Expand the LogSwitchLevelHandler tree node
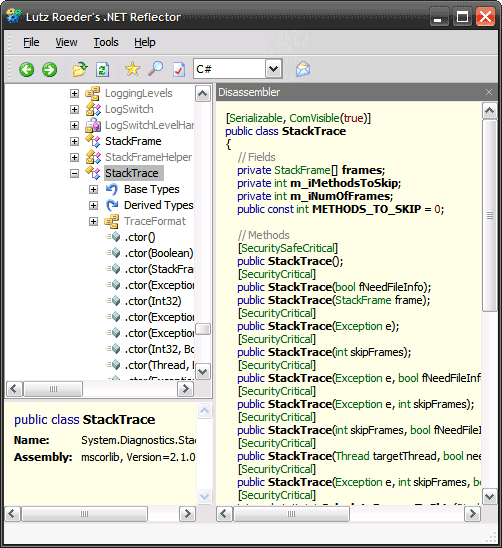502x548 pixels. (74, 125)
